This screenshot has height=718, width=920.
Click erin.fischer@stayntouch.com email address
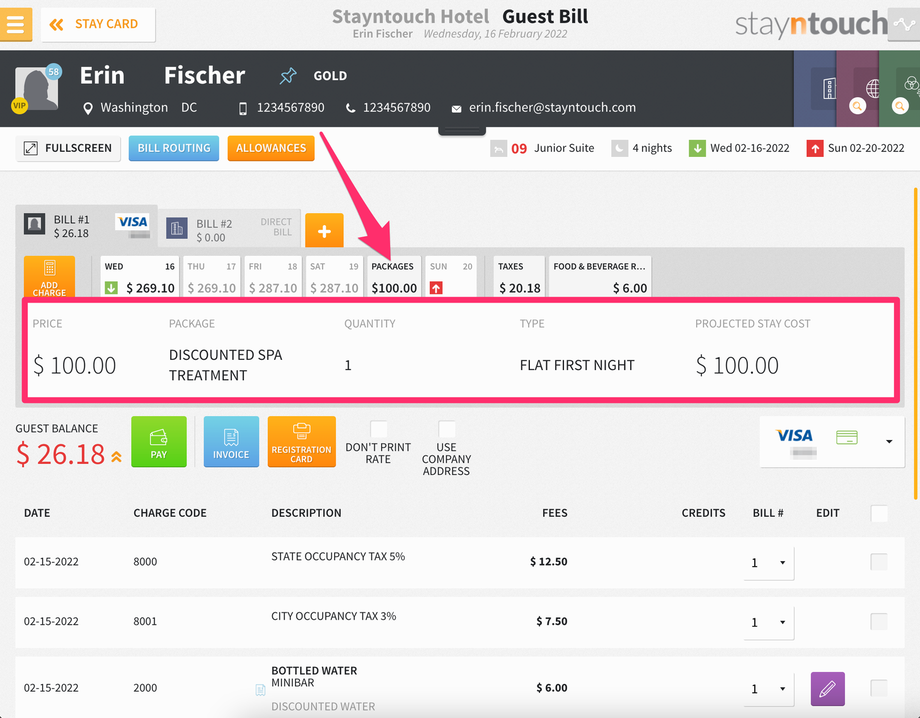pyautogui.click(x=552, y=108)
